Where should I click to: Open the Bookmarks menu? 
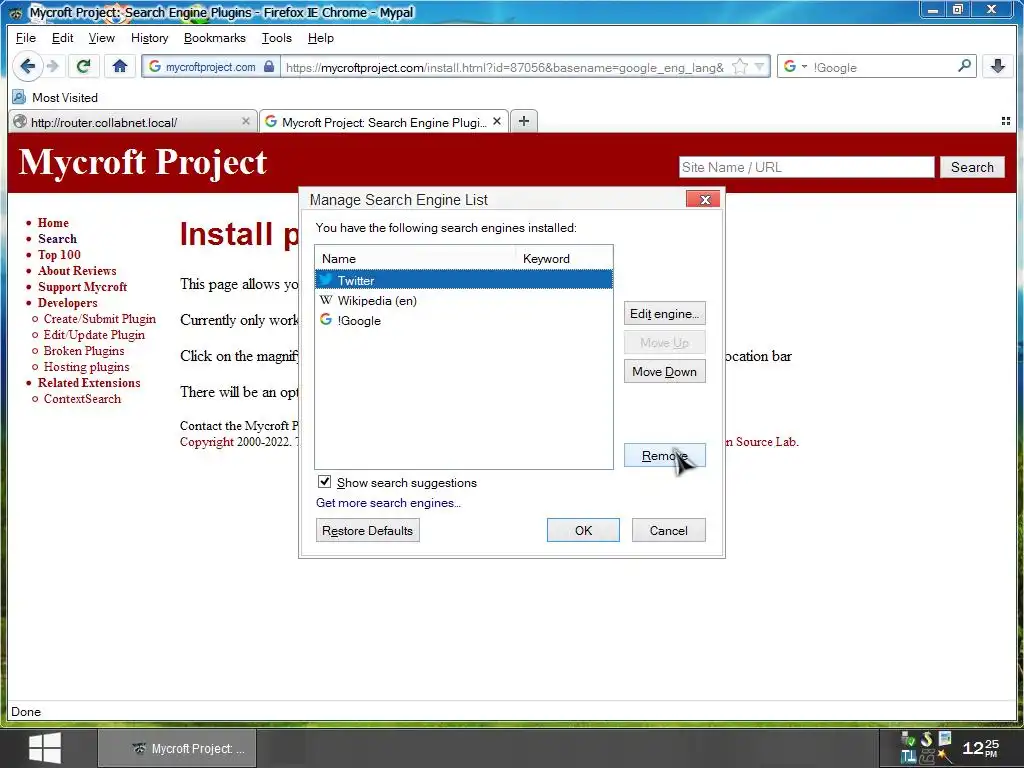215,38
